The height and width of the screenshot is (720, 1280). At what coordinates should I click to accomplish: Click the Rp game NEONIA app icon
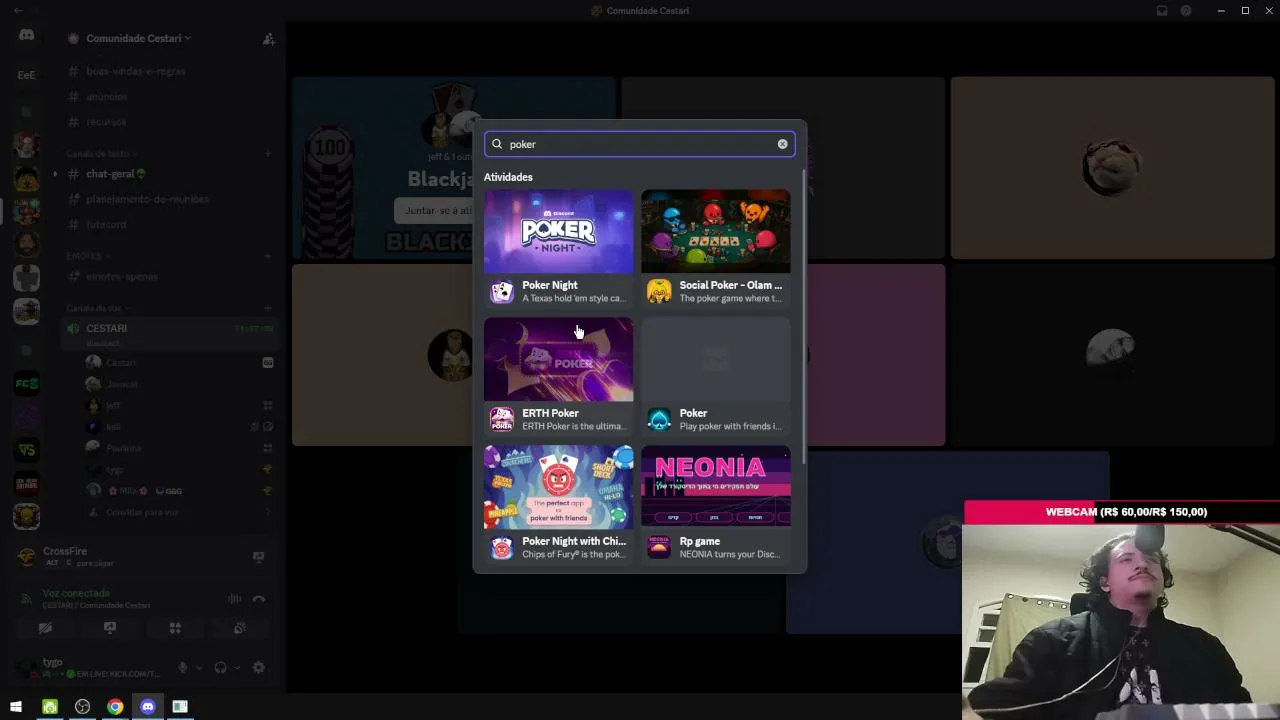pos(659,547)
